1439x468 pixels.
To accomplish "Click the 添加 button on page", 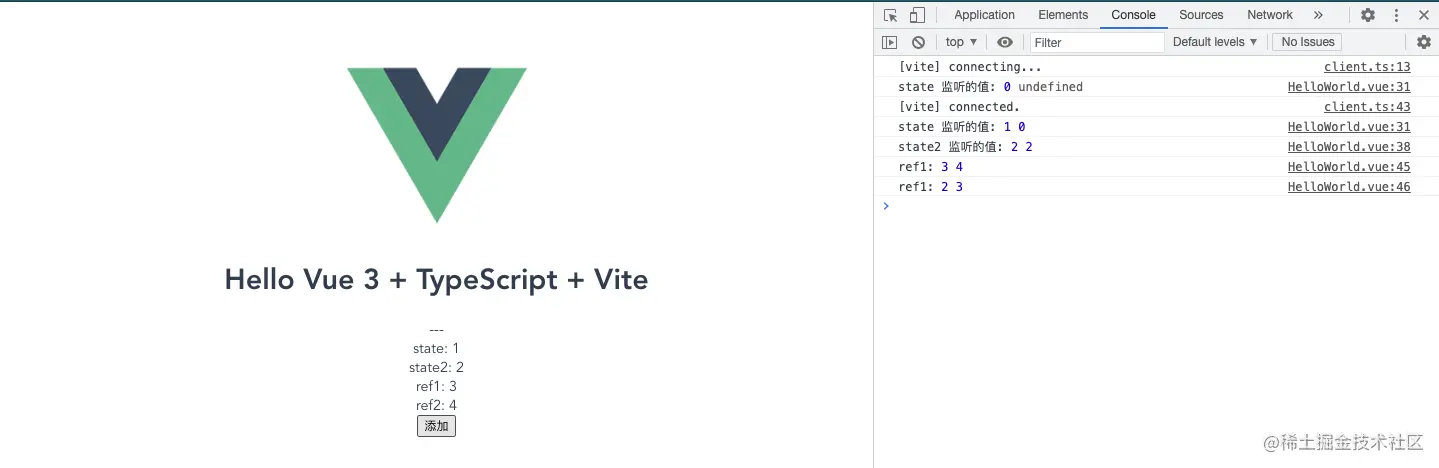I will click(436, 426).
